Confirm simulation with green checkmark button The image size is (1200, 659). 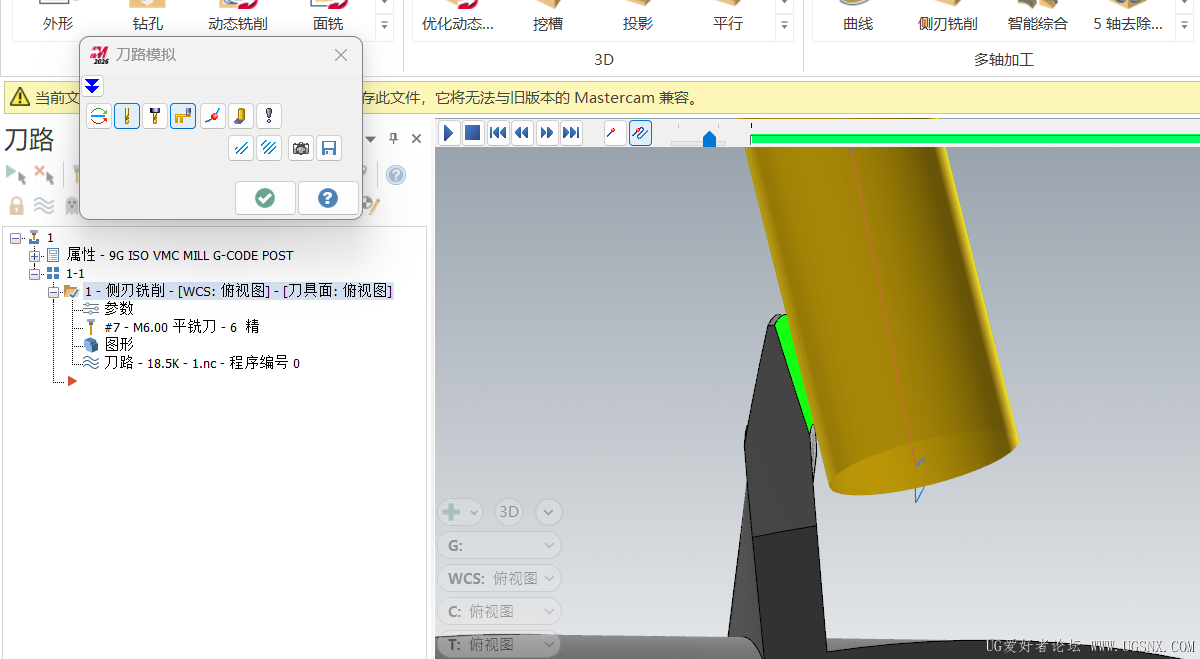tap(265, 198)
